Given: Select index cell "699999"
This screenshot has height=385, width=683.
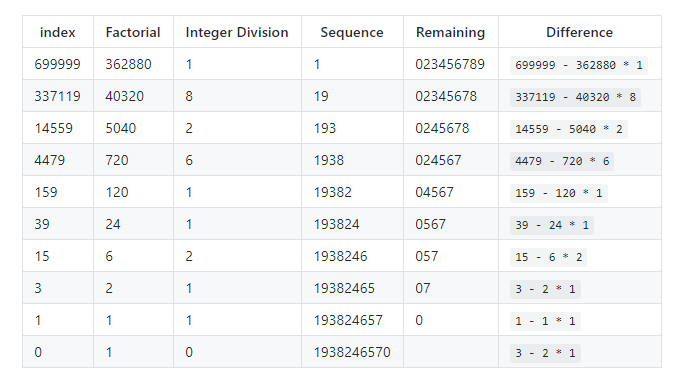Looking at the screenshot, I should (57, 64).
